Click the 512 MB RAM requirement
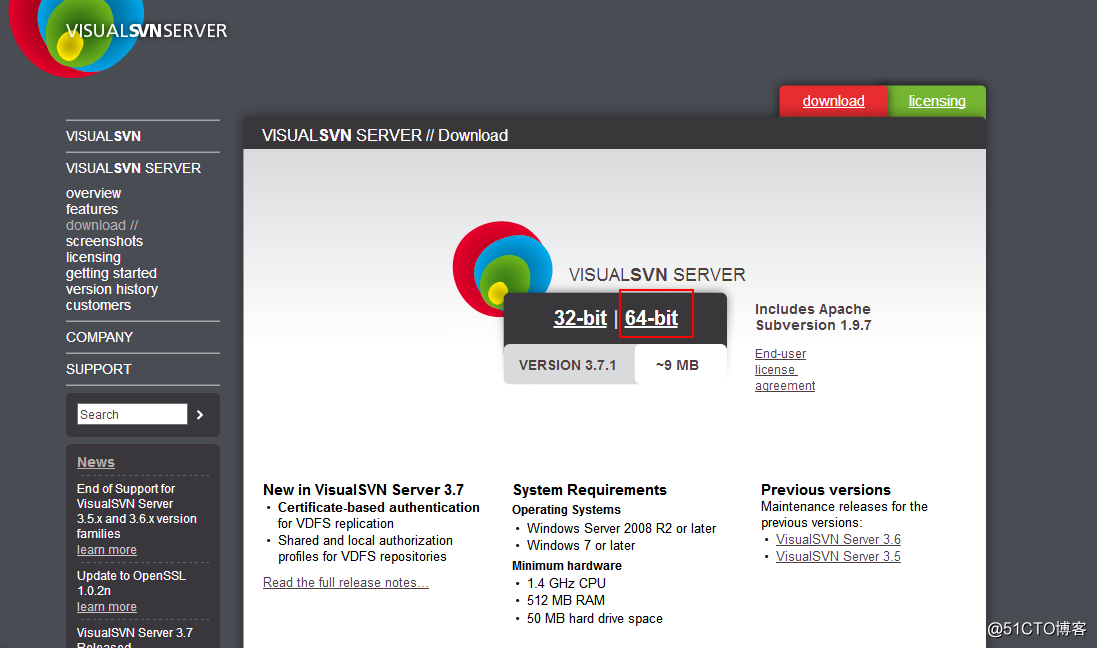The image size is (1097, 648). pos(566,600)
